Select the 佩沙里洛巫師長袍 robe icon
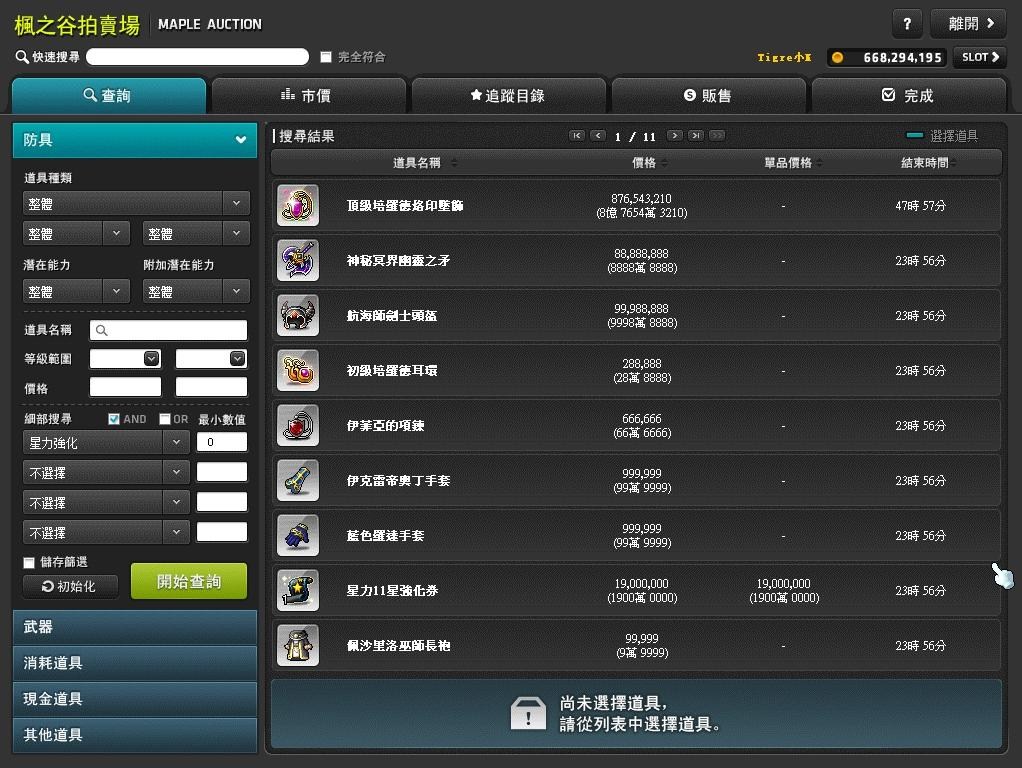Screen dimensions: 1022x768 click(x=297, y=645)
